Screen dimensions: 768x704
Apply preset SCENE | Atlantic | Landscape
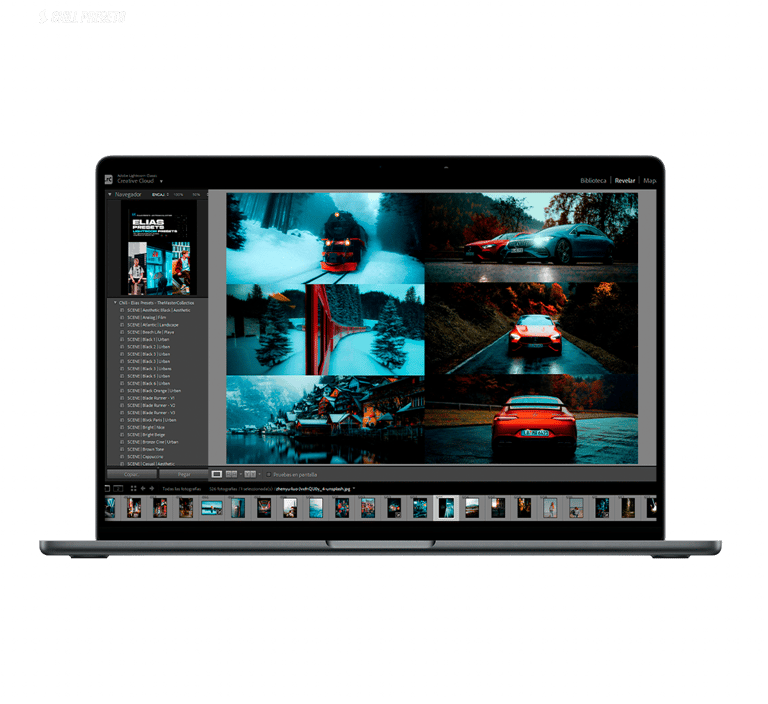coord(152,325)
